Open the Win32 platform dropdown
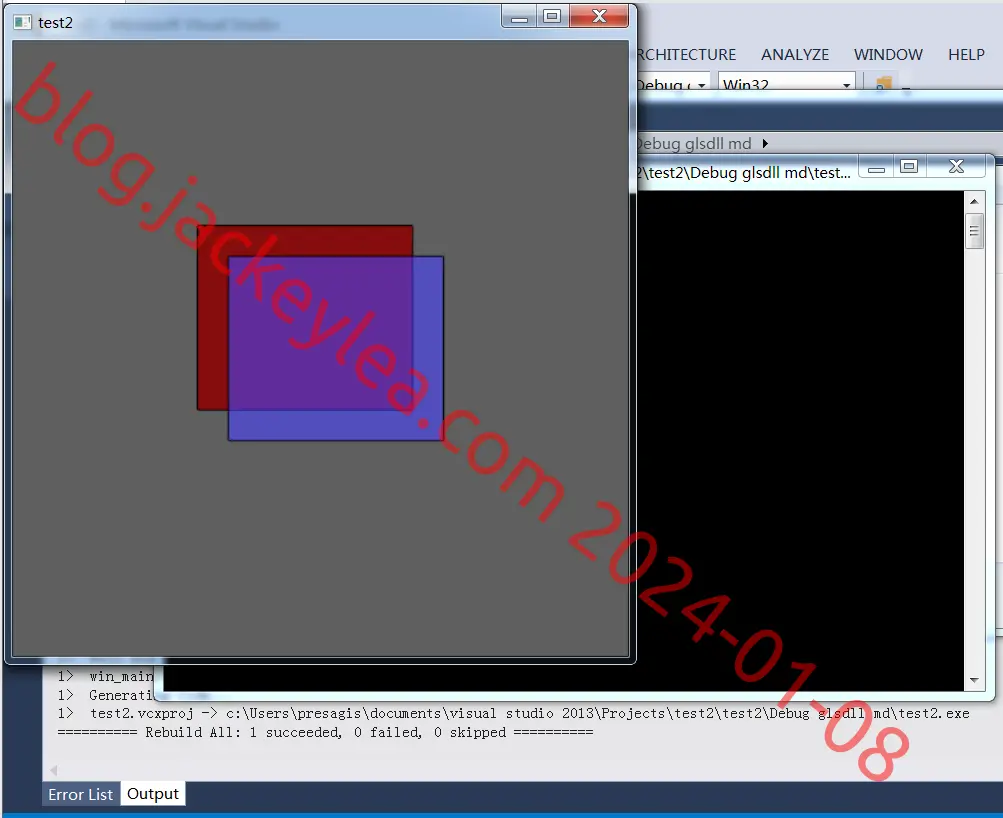This screenshot has width=1003, height=818. (787, 84)
